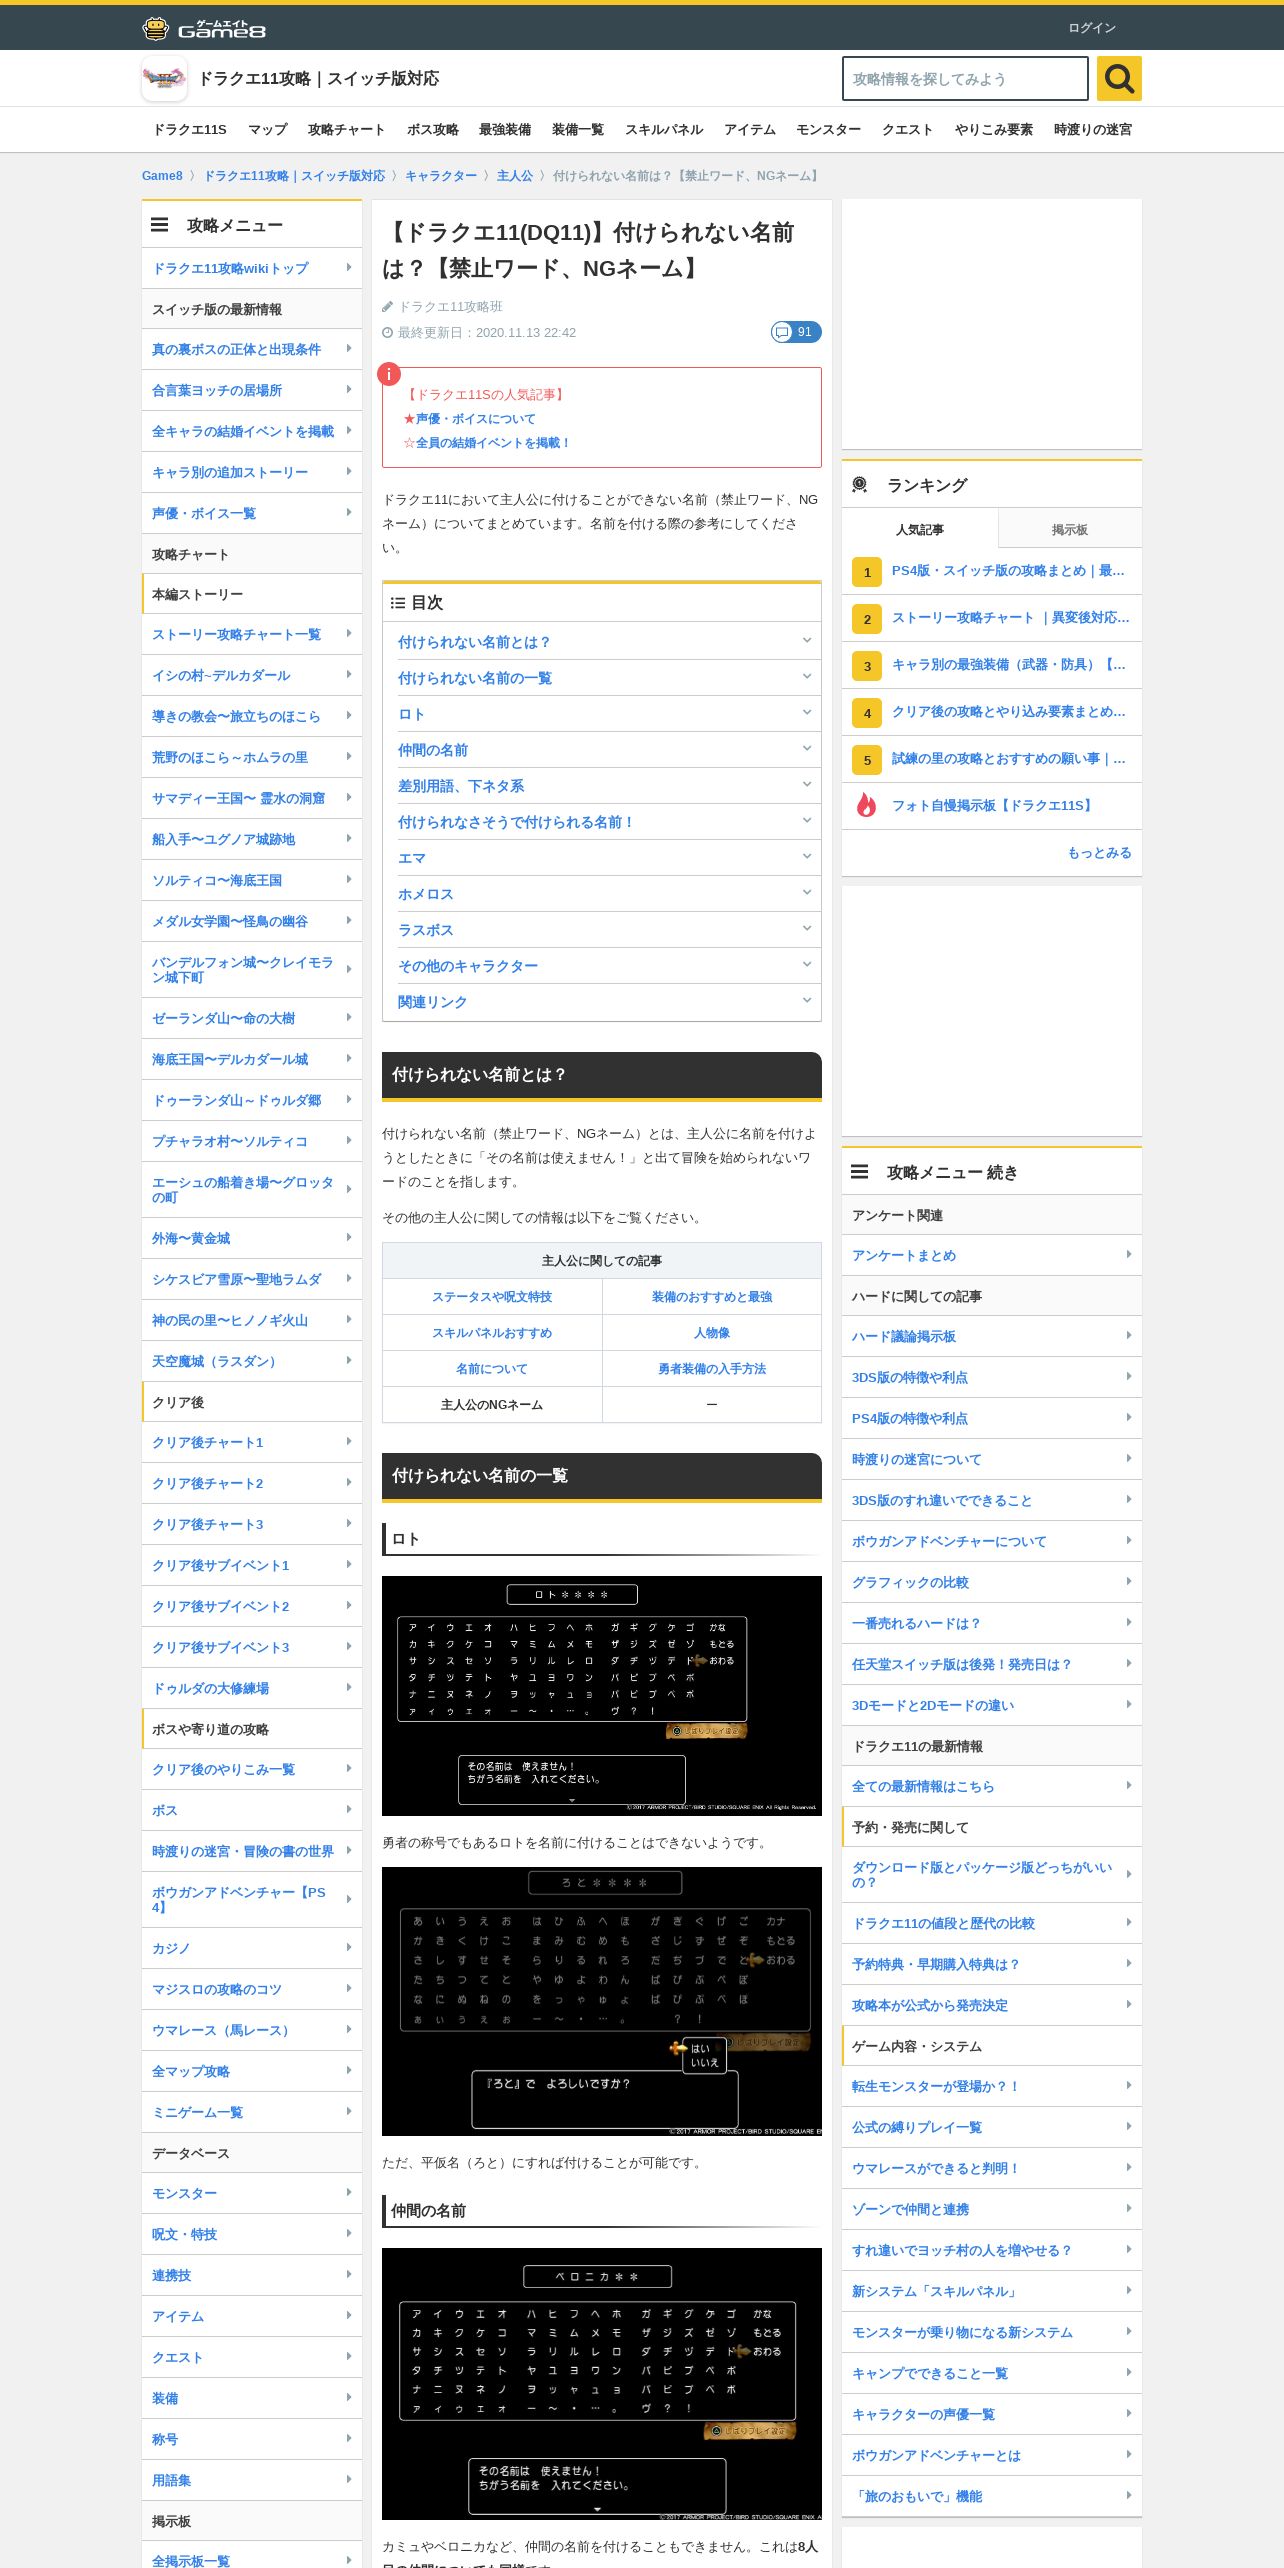Click rank 1 number badge
1284x2568 pixels.
coord(866,572)
